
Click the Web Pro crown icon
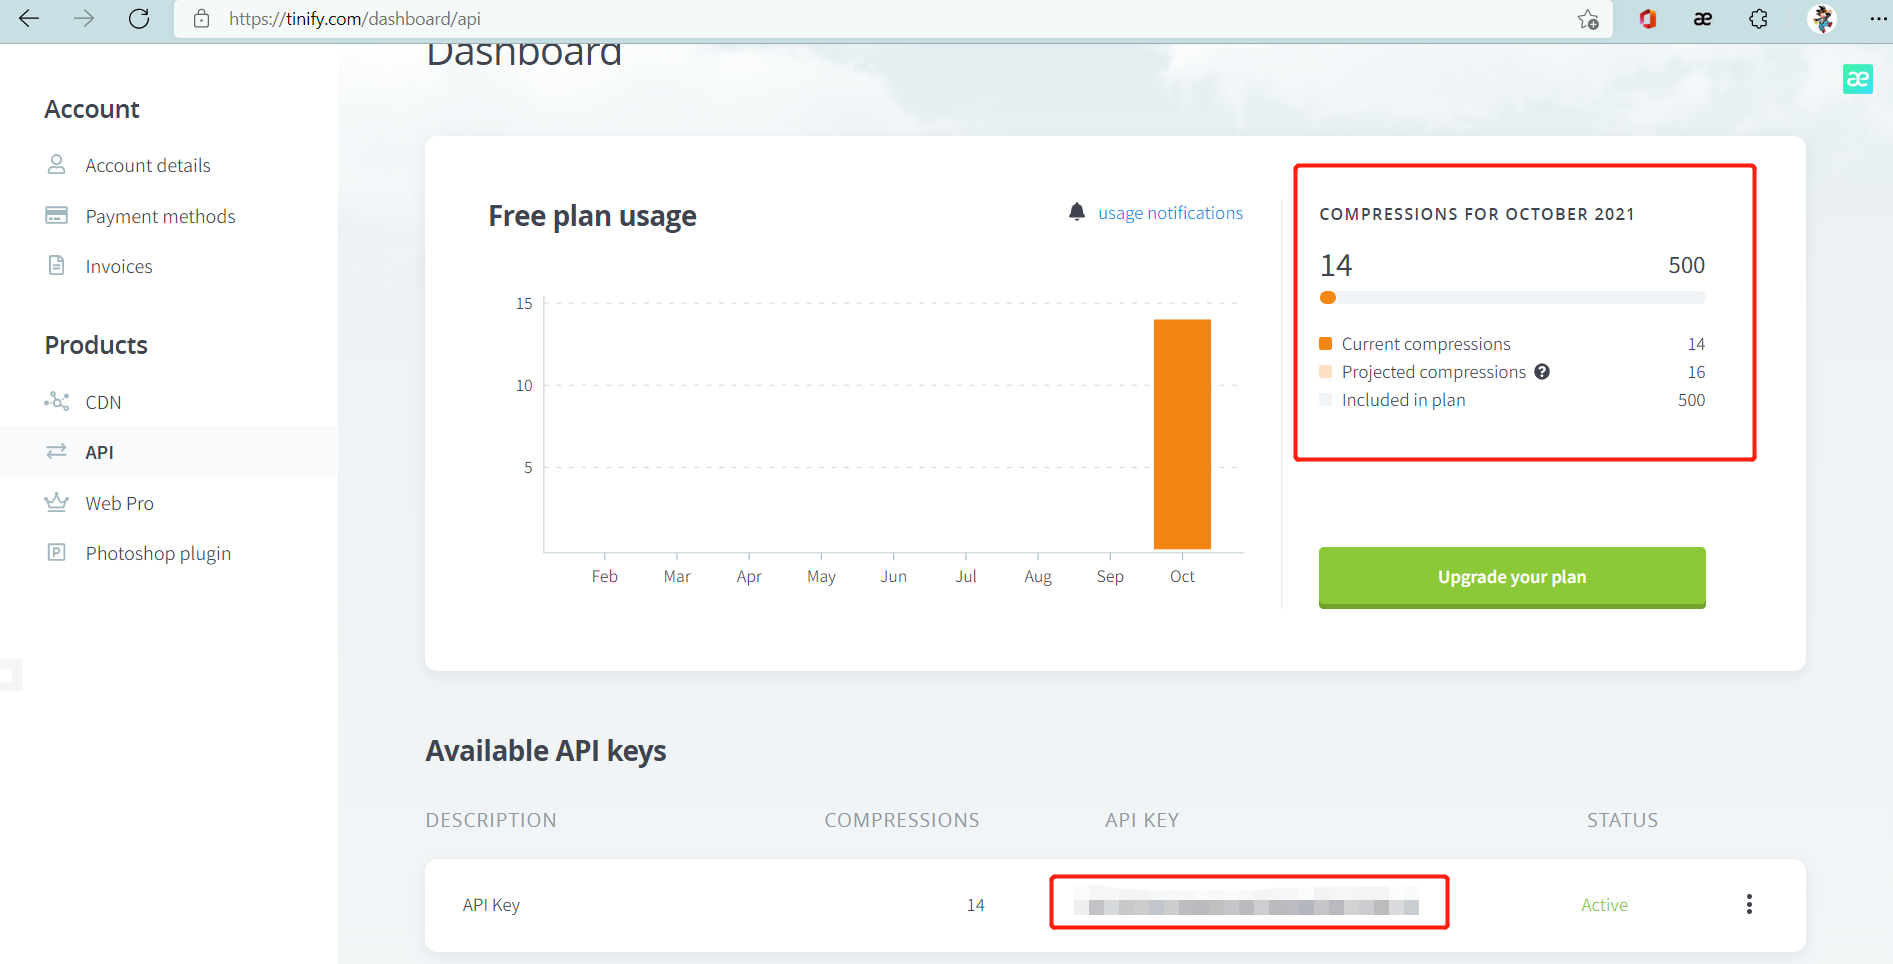57,502
